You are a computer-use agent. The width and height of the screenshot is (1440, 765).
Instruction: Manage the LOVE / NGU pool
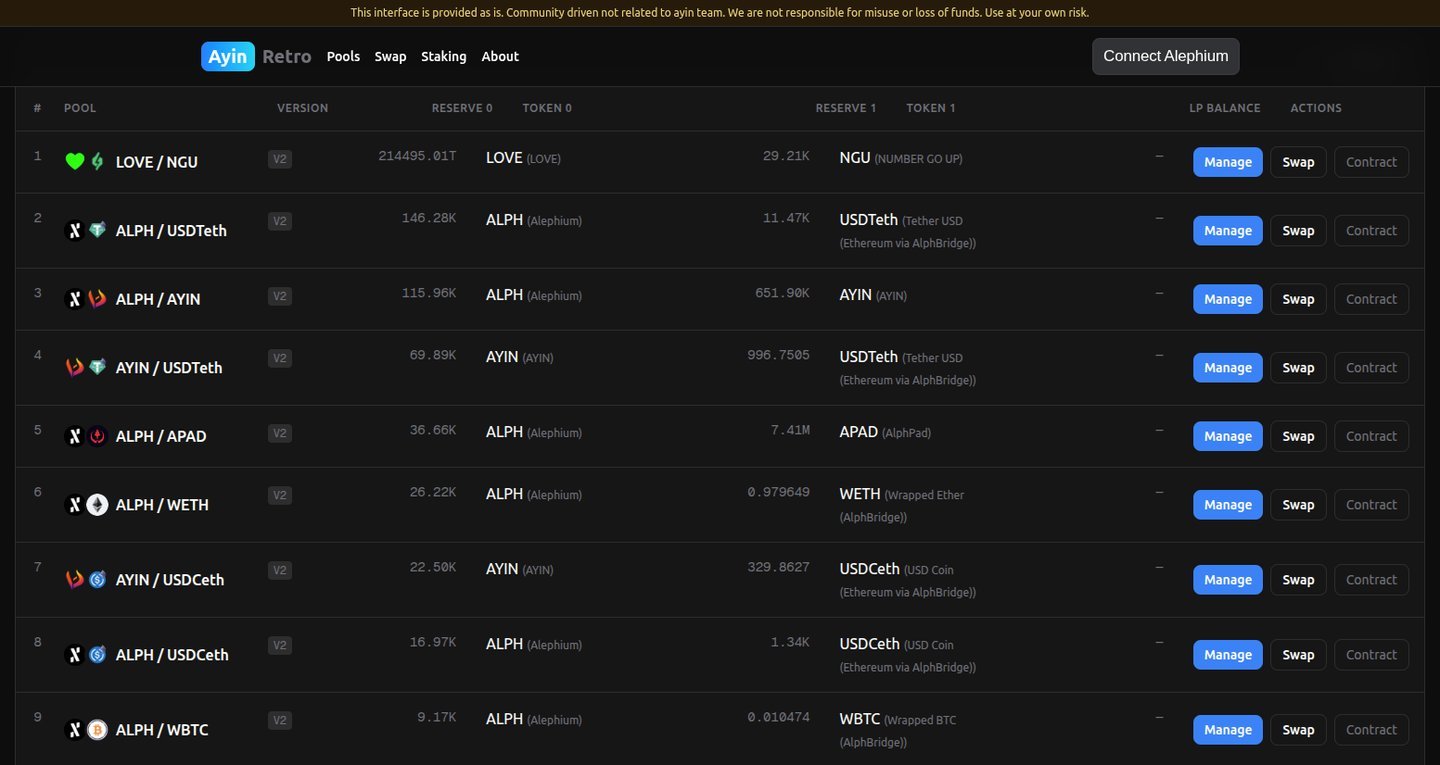pos(1228,162)
